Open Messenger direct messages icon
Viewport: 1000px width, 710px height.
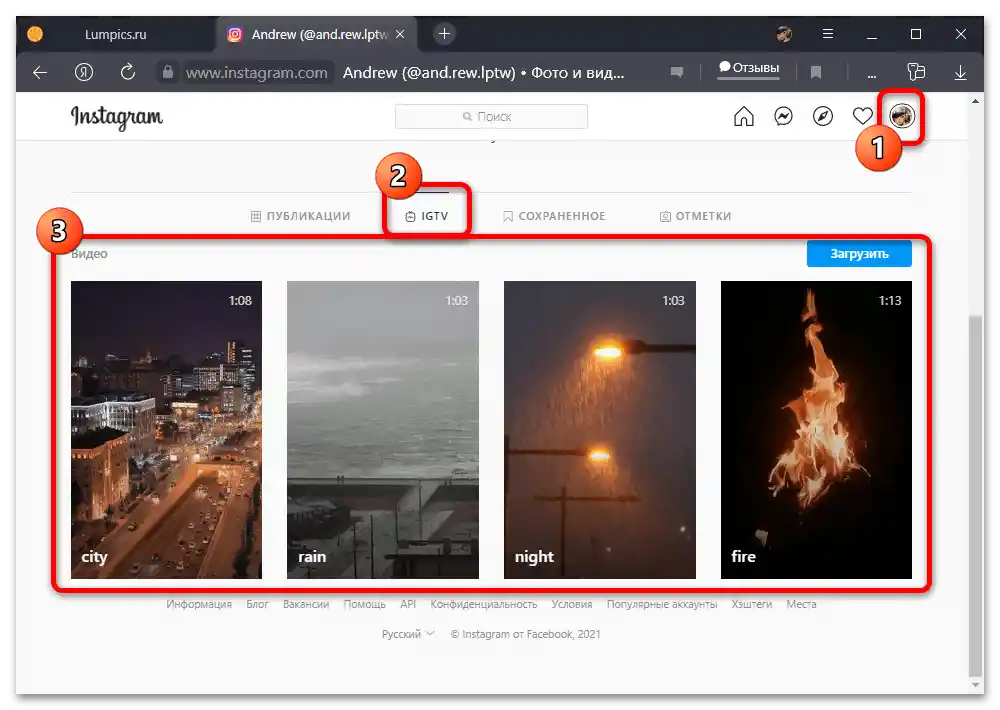click(x=783, y=116)
